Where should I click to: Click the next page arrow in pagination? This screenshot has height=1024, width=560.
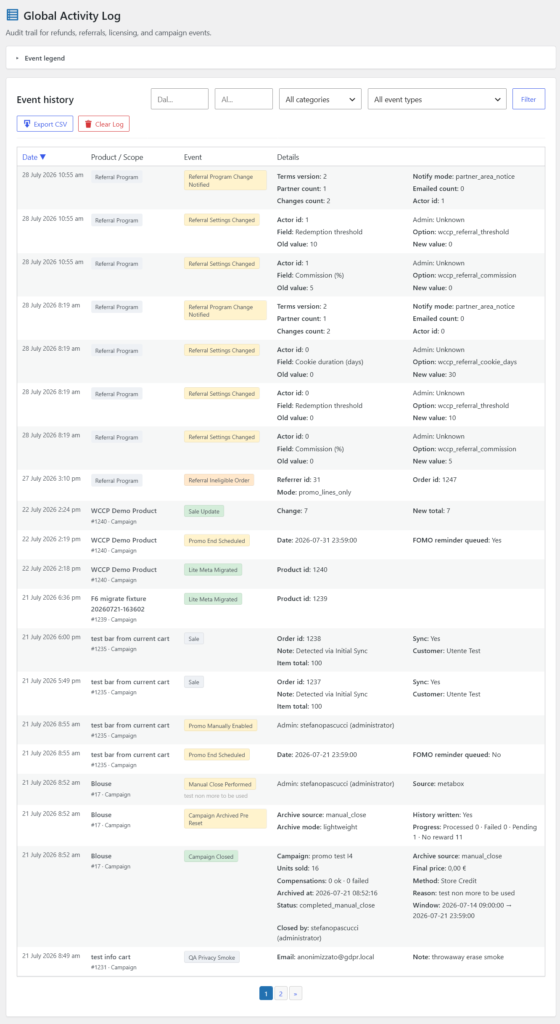pyautogui.click(x=295, y=993)
